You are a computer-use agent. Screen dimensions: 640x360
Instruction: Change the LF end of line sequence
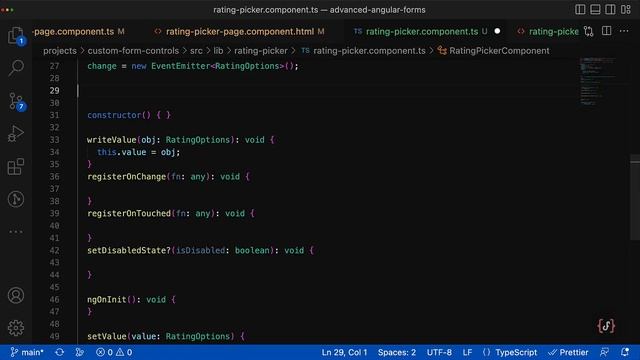[467, 352]
